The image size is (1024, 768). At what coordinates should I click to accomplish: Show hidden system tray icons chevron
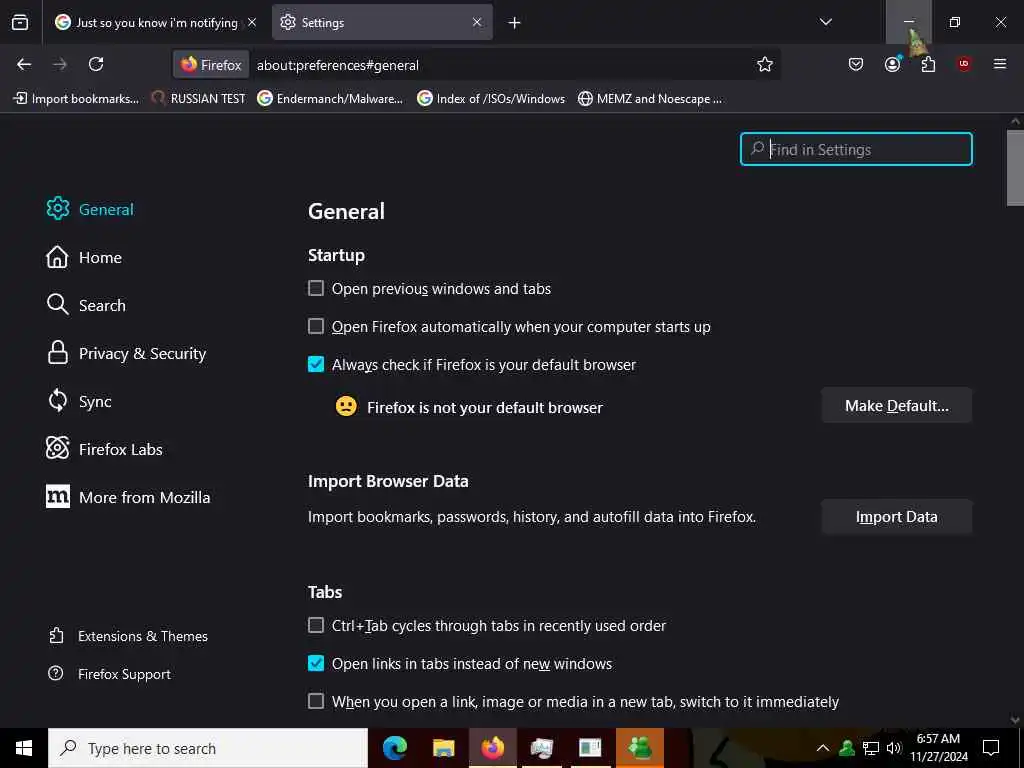pyautogui.click(x=823, y=748)
